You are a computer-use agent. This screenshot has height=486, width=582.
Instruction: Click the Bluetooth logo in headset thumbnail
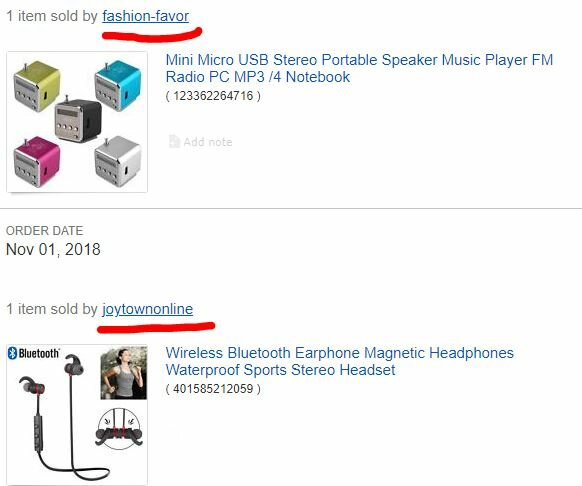(x=33, y=353)
